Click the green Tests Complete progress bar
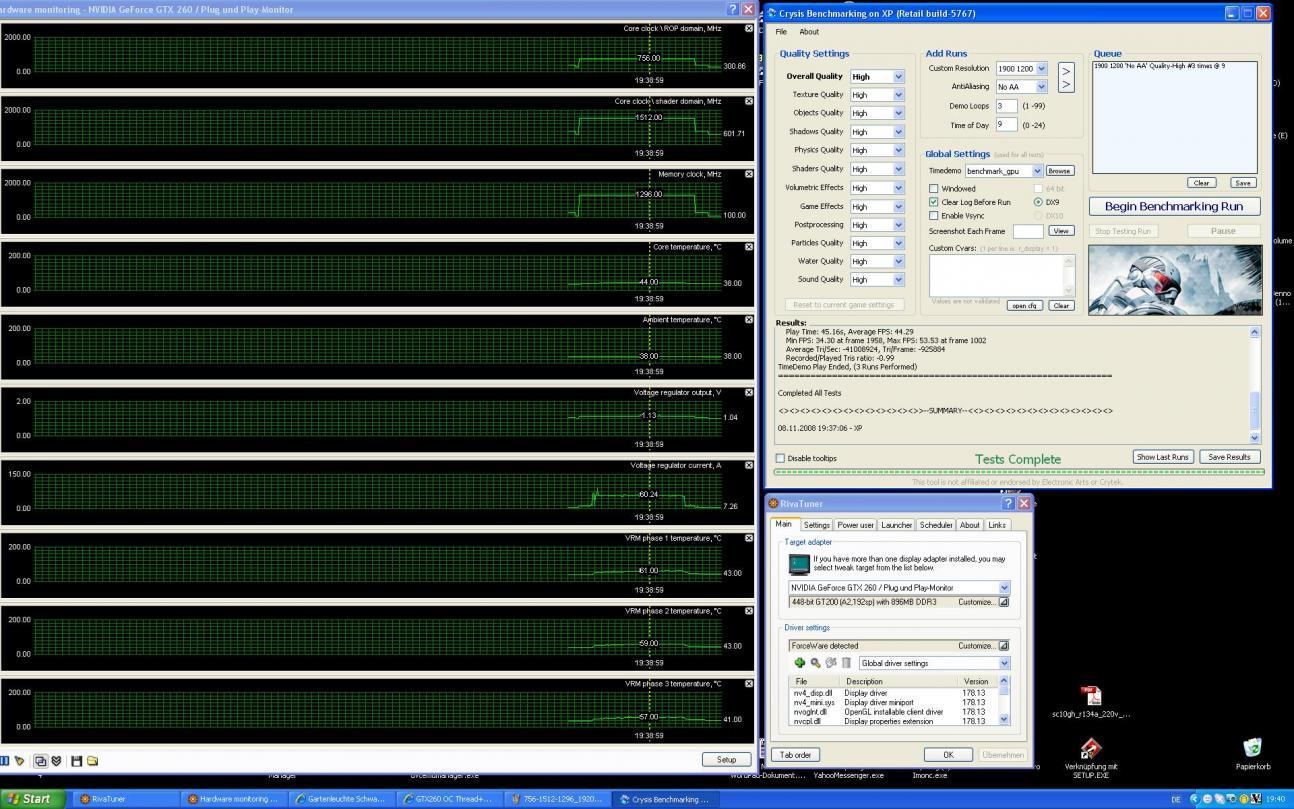 click(1020, 471)
